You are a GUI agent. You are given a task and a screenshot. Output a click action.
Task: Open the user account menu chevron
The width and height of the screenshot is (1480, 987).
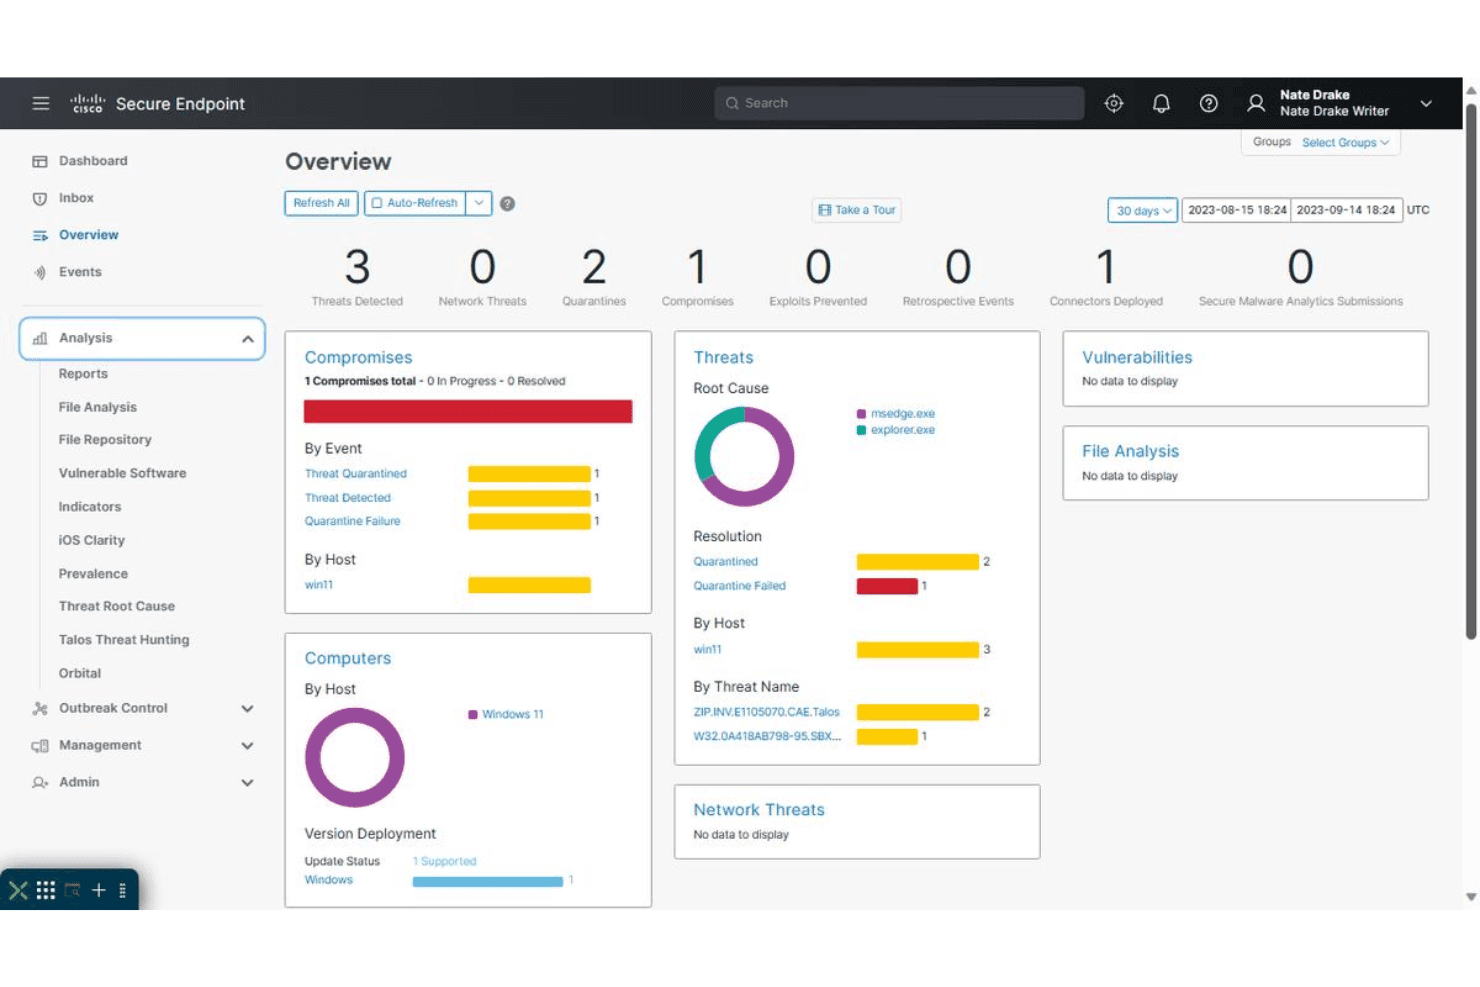click(1426, 103)
